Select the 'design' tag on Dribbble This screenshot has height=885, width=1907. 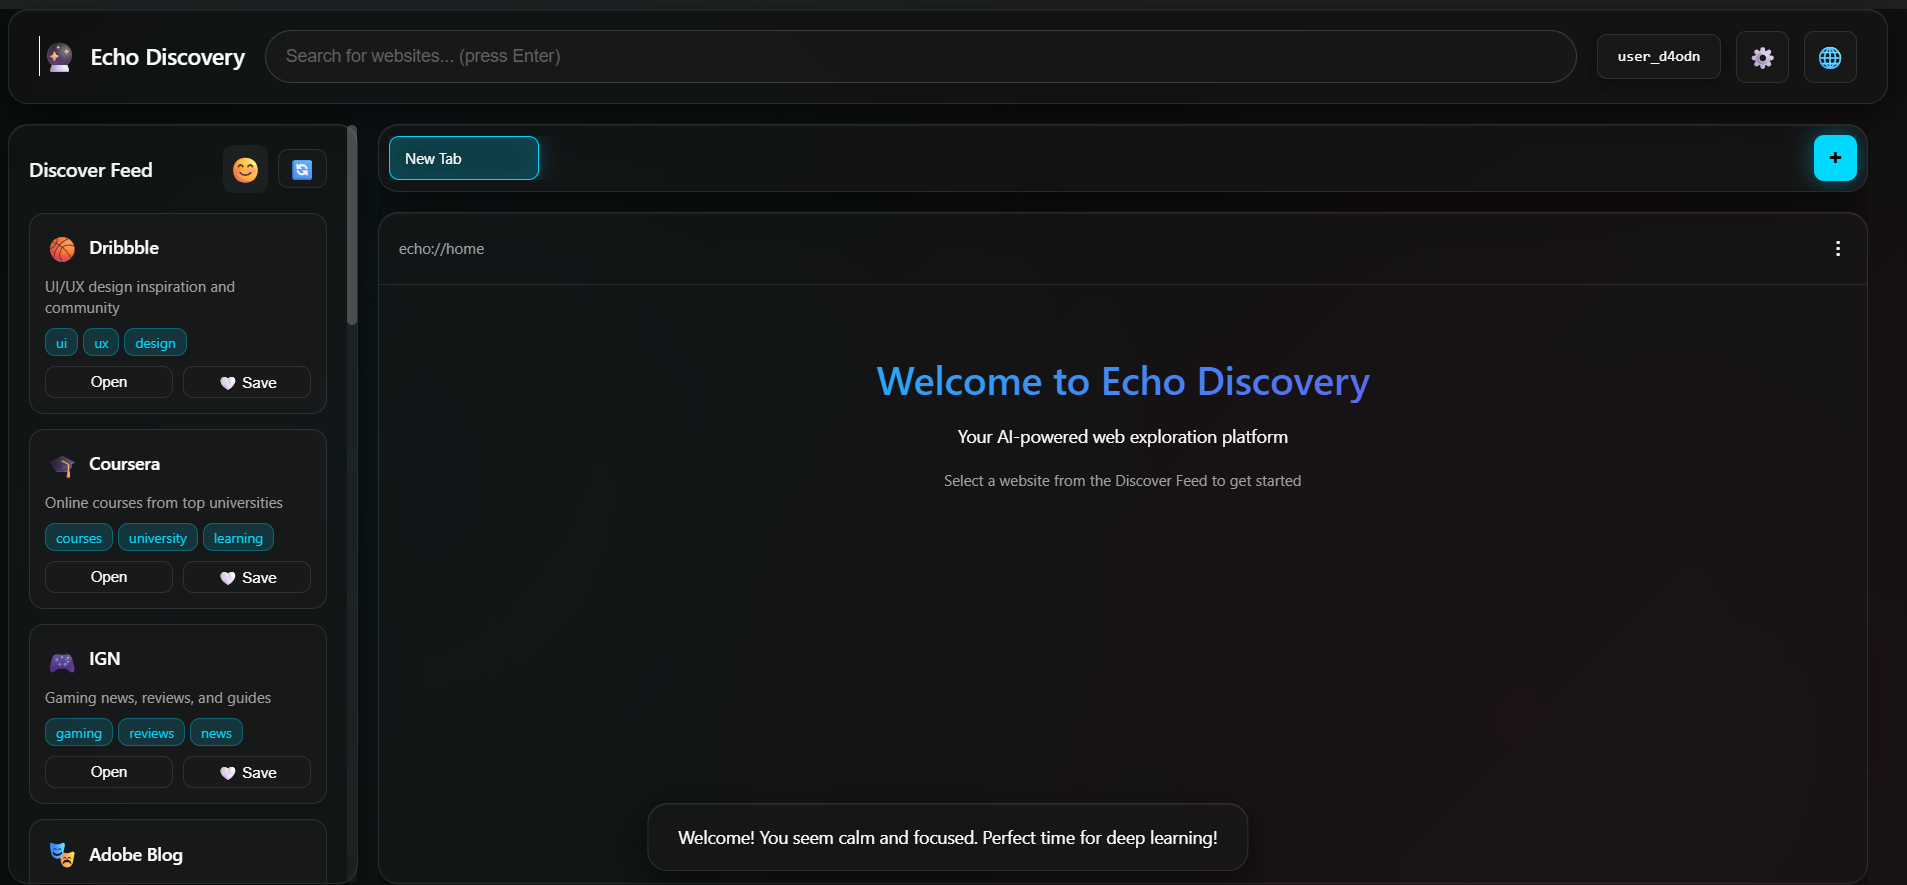click(x=155, y=343)
